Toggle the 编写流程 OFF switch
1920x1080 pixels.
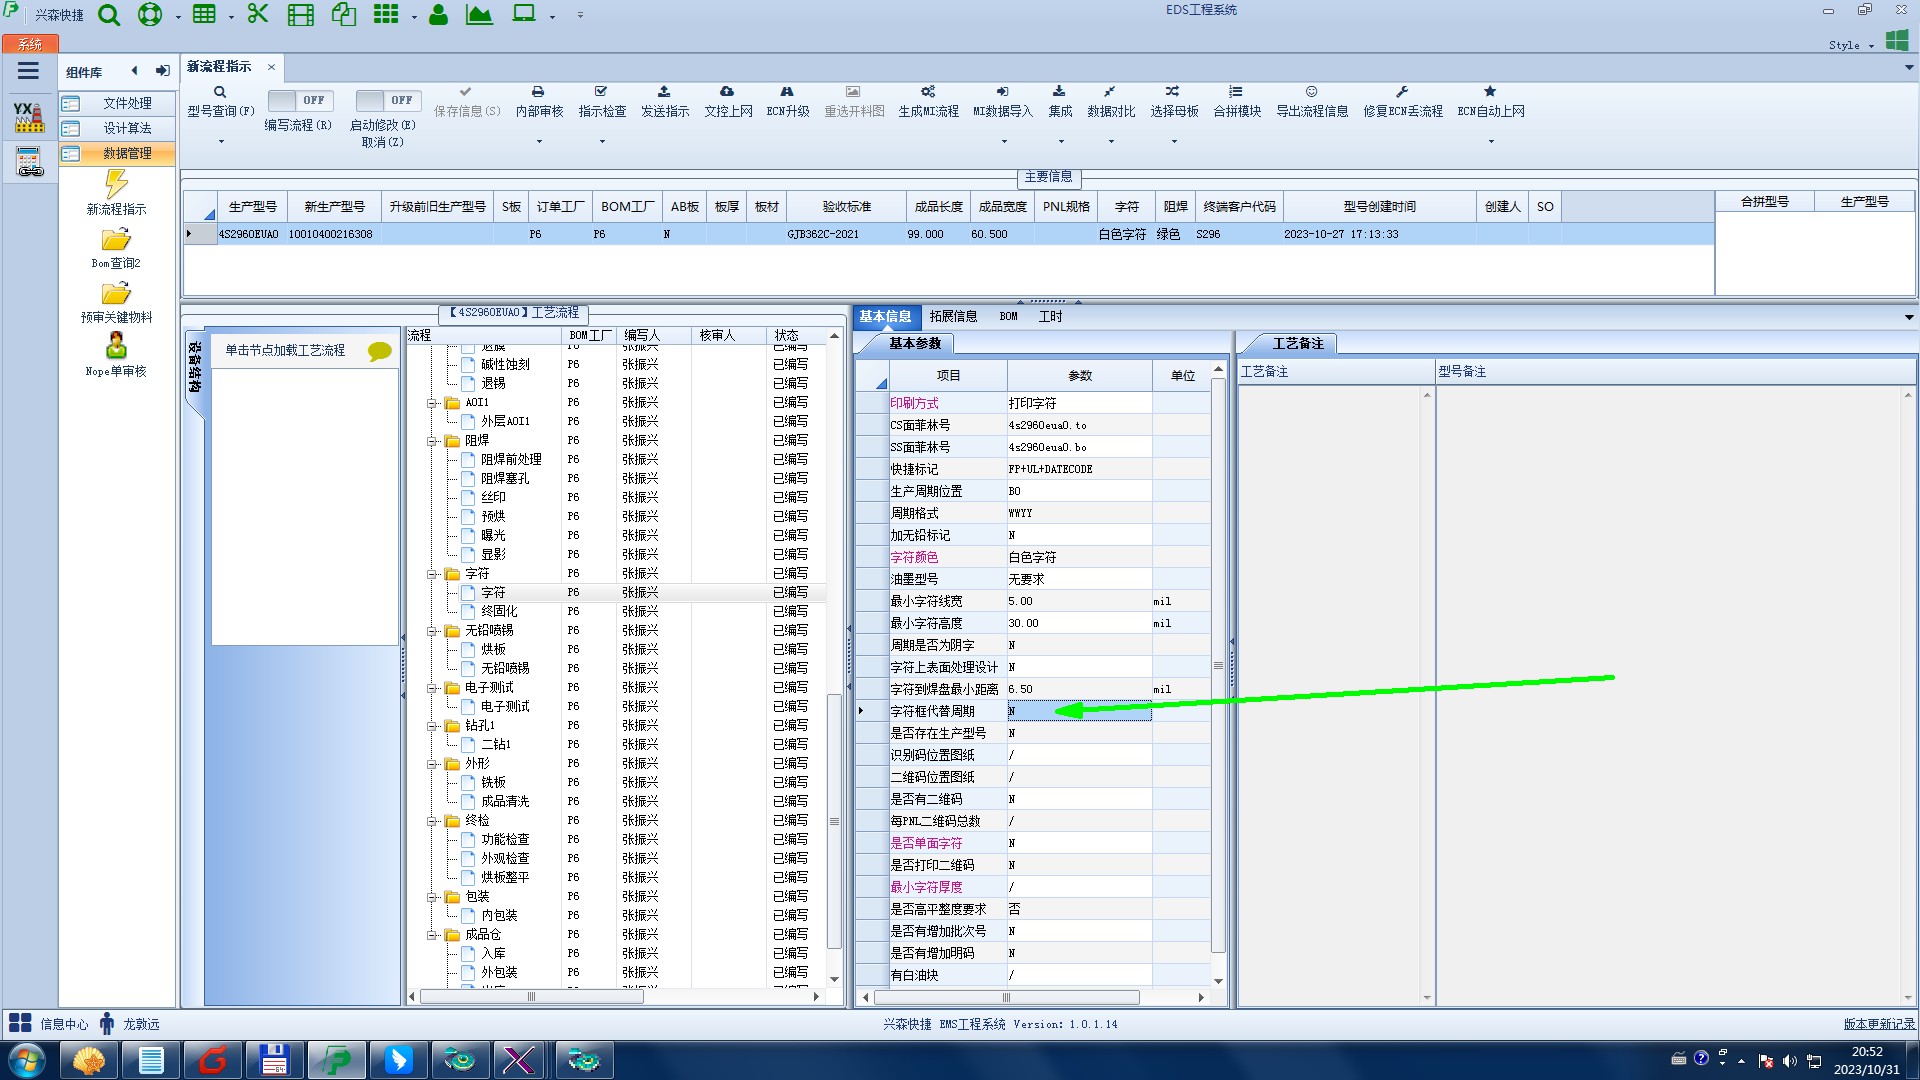(x=299, y=100)
